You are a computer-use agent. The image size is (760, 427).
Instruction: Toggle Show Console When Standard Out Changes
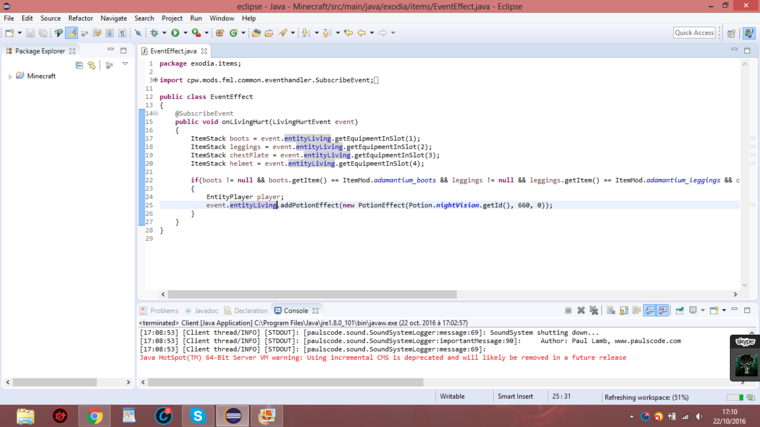point(650,311)
